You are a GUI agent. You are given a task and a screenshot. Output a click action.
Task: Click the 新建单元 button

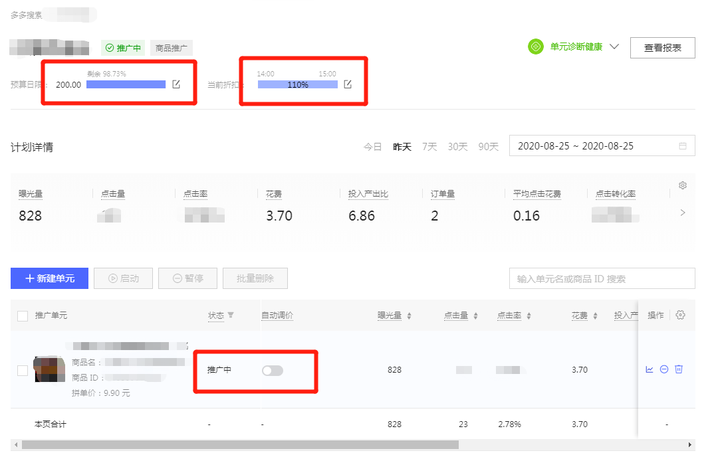click(49, 278)
